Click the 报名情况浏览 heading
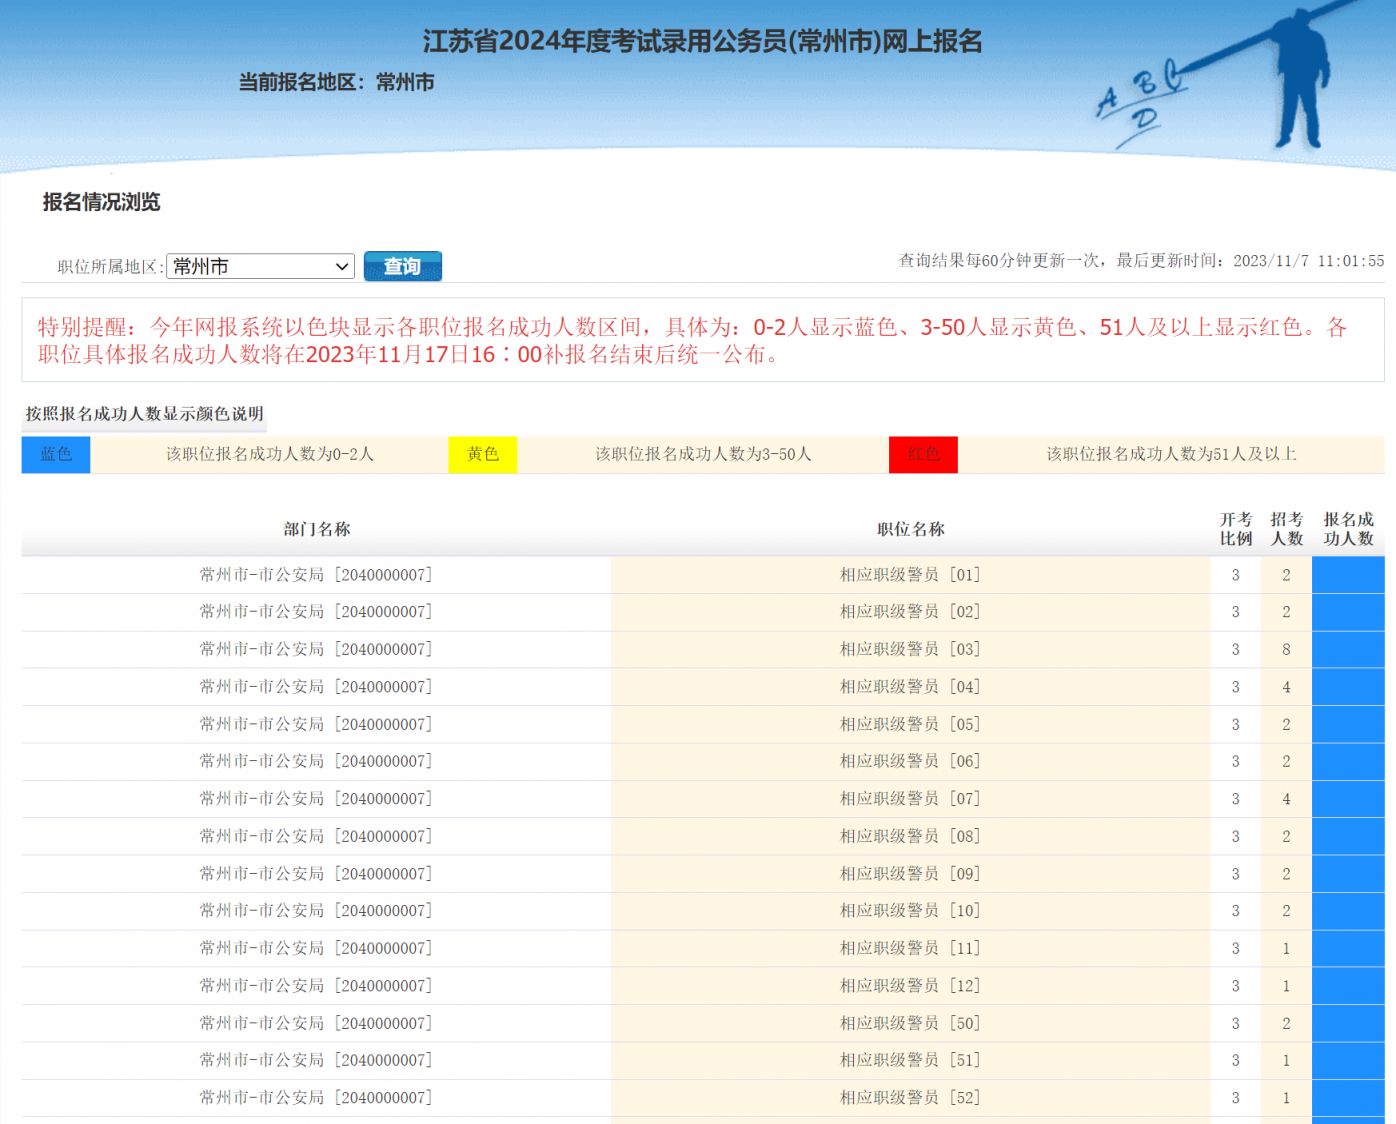 [x=101, y=202]
